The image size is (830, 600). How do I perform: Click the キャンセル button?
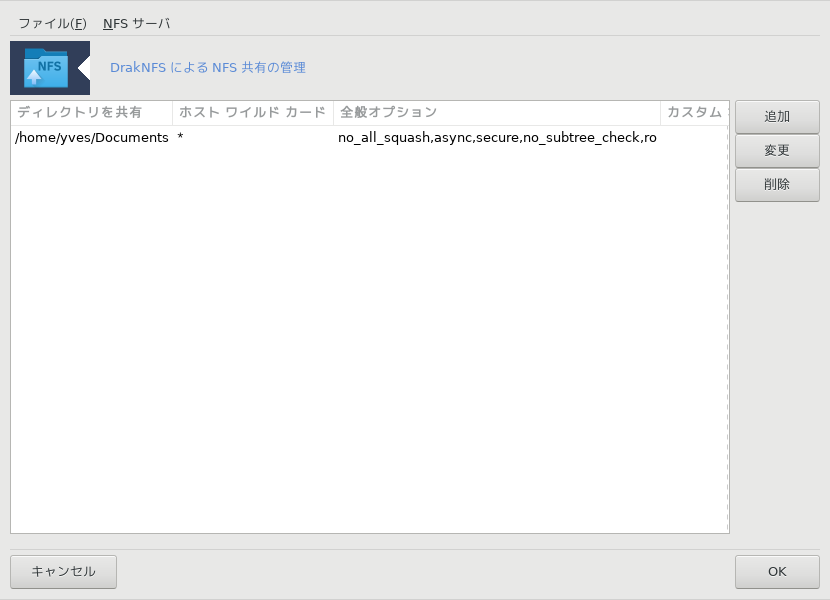64,571
